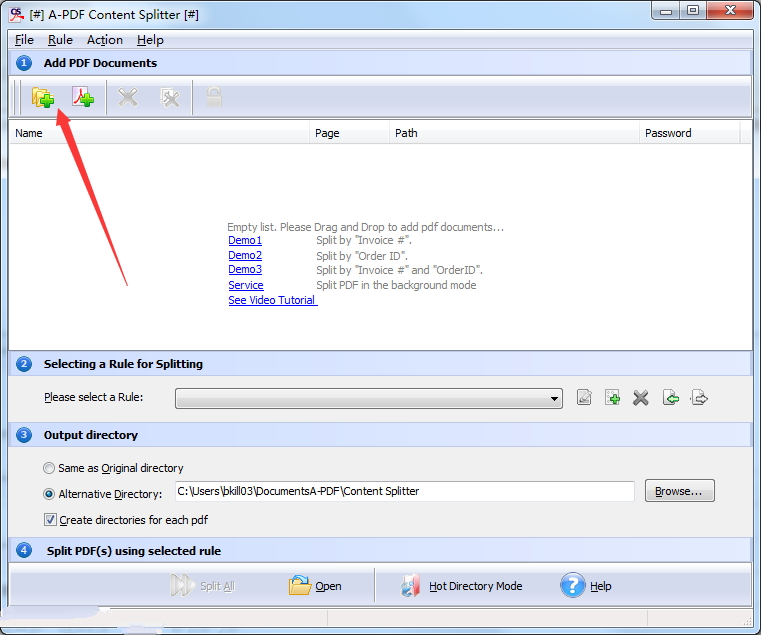
Task: Click the add new rule icon
Action: pyautogui.click(x=612, y=398)
